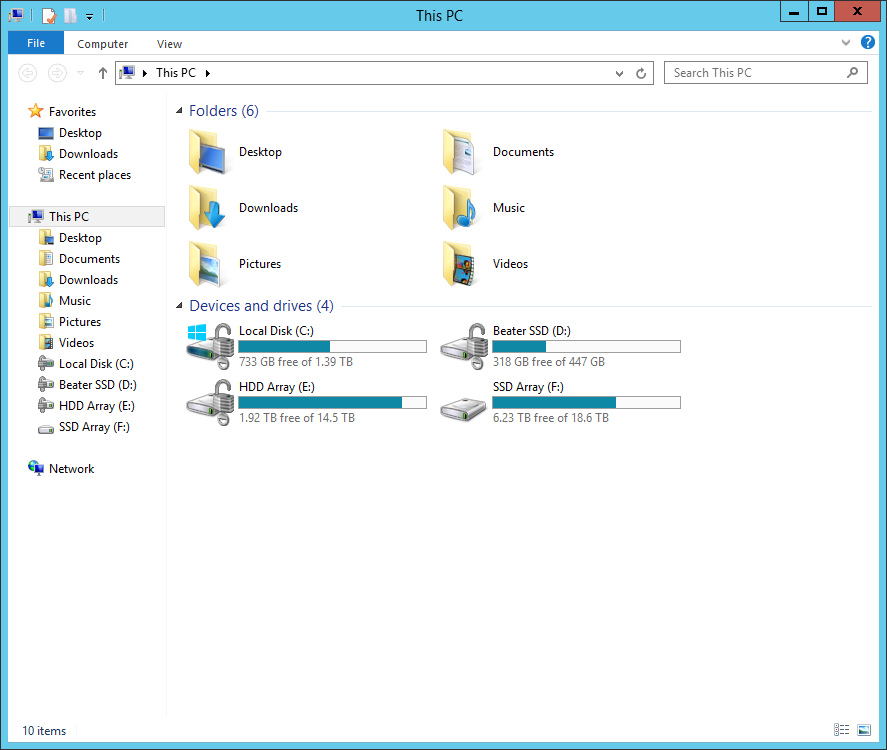Click the Back navigation arrow
Image resolution: width=887 pixels, height=750 pixels.
click(28, 73)
